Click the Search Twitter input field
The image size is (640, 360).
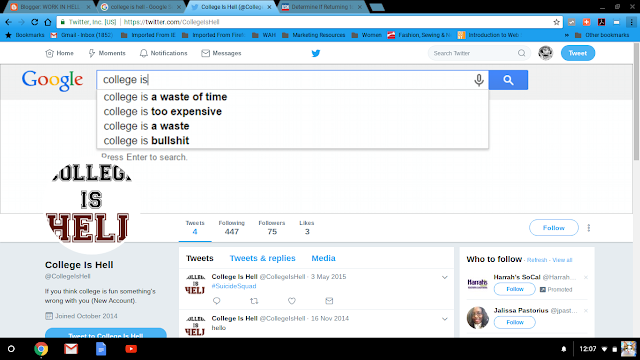pos(474,53)
